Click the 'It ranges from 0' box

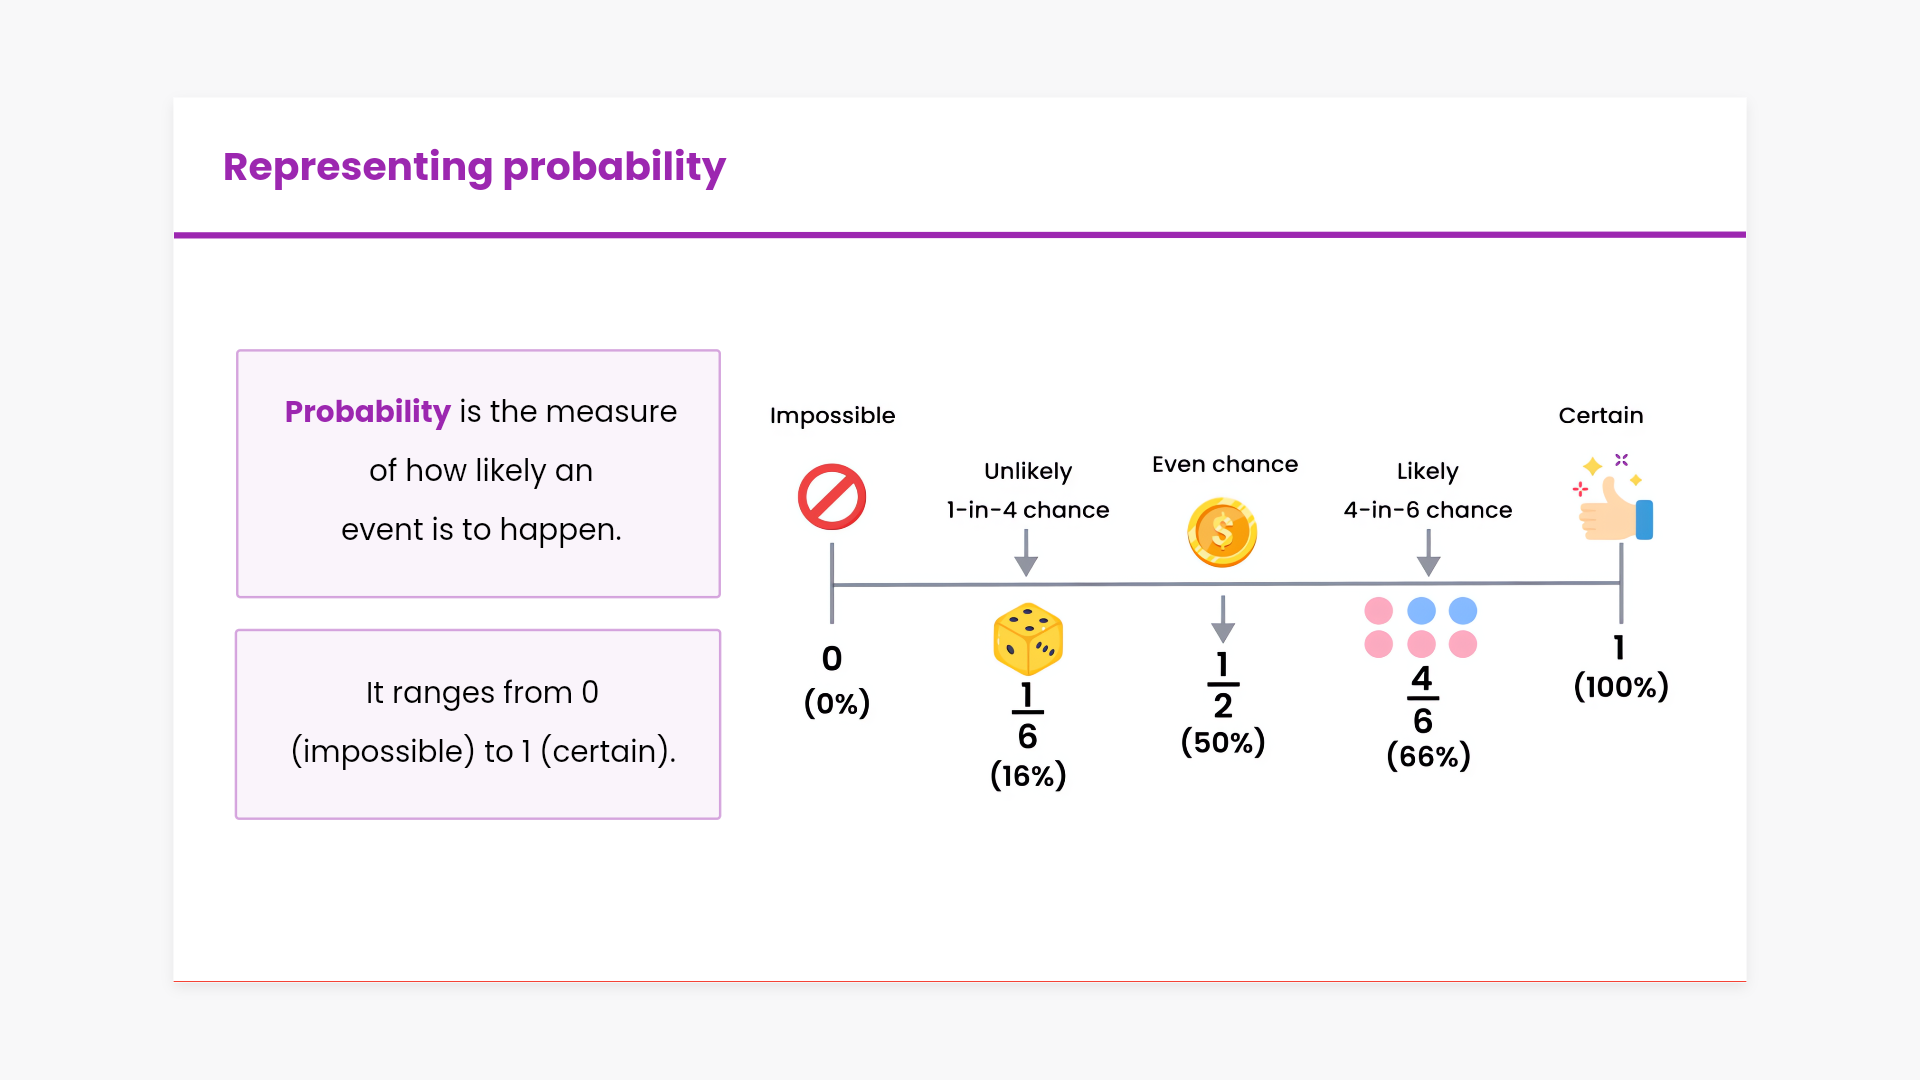478,724
